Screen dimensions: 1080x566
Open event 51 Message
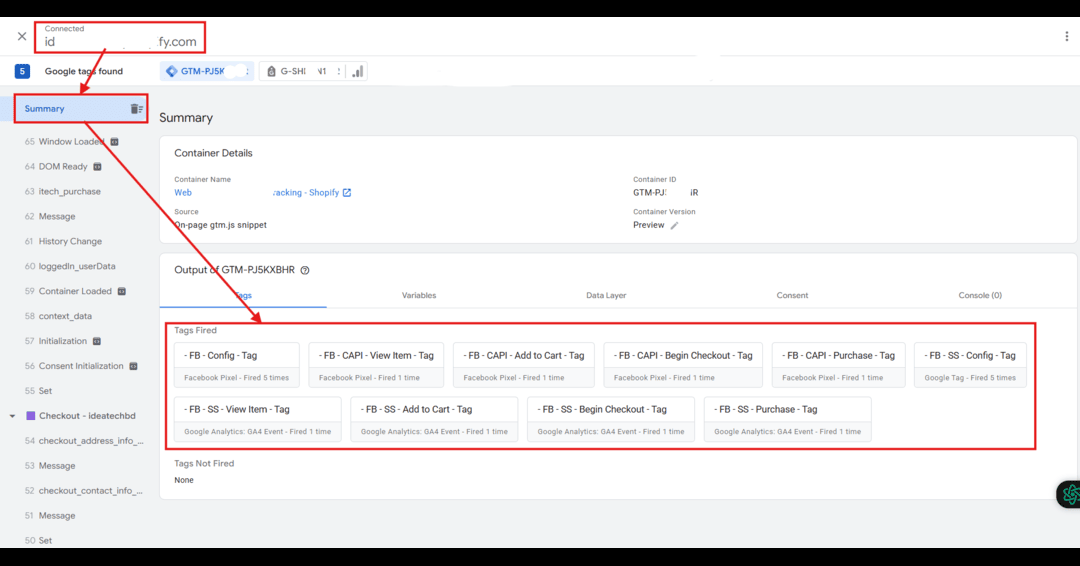pyautogui.click(x=50, y=515)
